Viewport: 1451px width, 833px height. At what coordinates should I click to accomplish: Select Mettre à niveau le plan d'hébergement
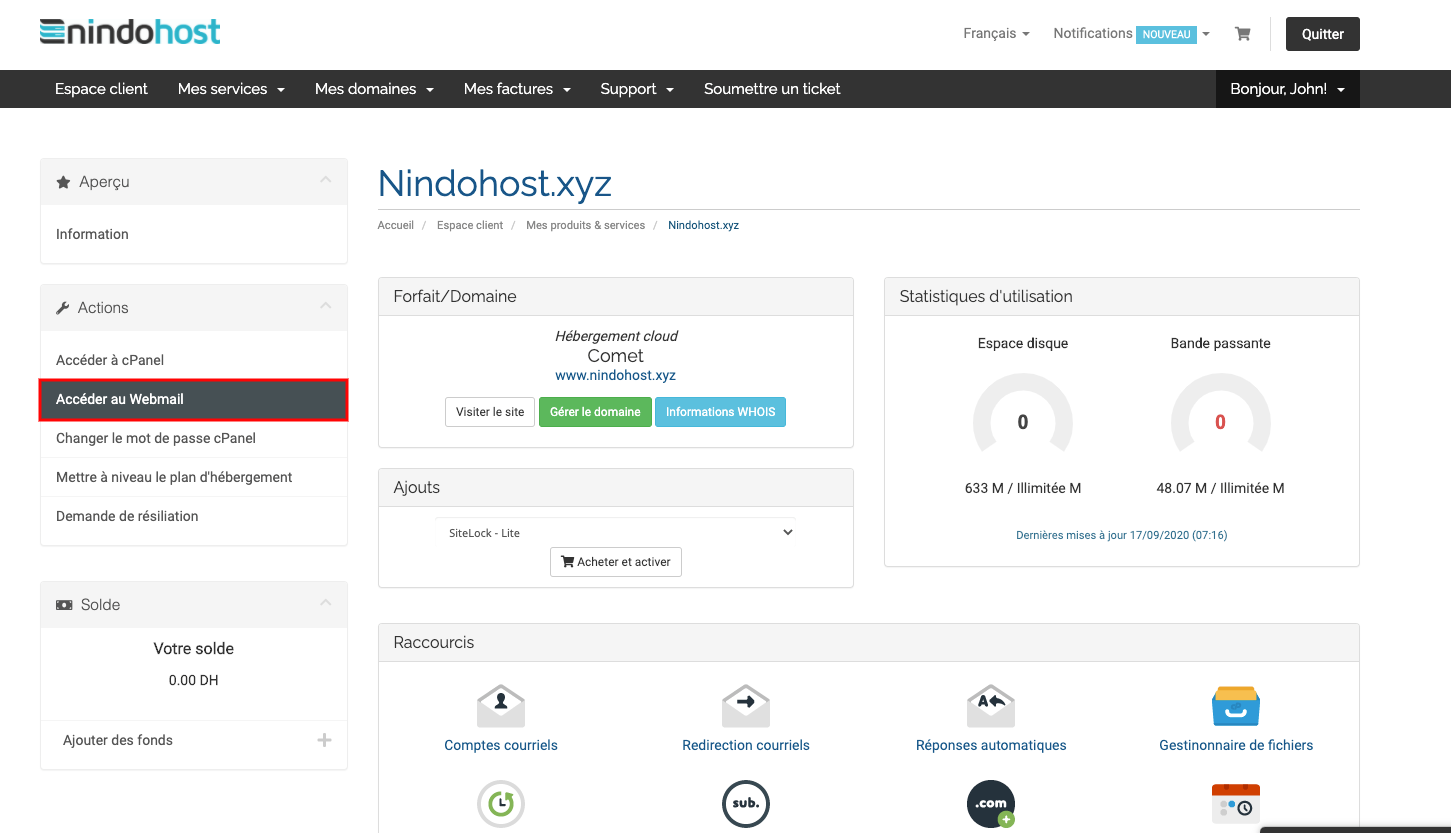point(194,477)
